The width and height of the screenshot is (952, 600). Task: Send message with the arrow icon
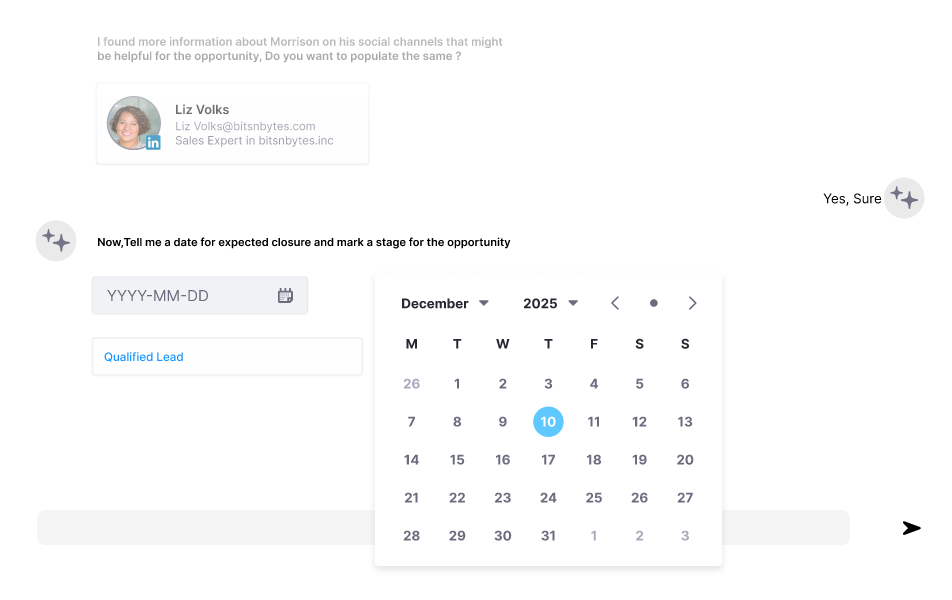pos(911,528)
